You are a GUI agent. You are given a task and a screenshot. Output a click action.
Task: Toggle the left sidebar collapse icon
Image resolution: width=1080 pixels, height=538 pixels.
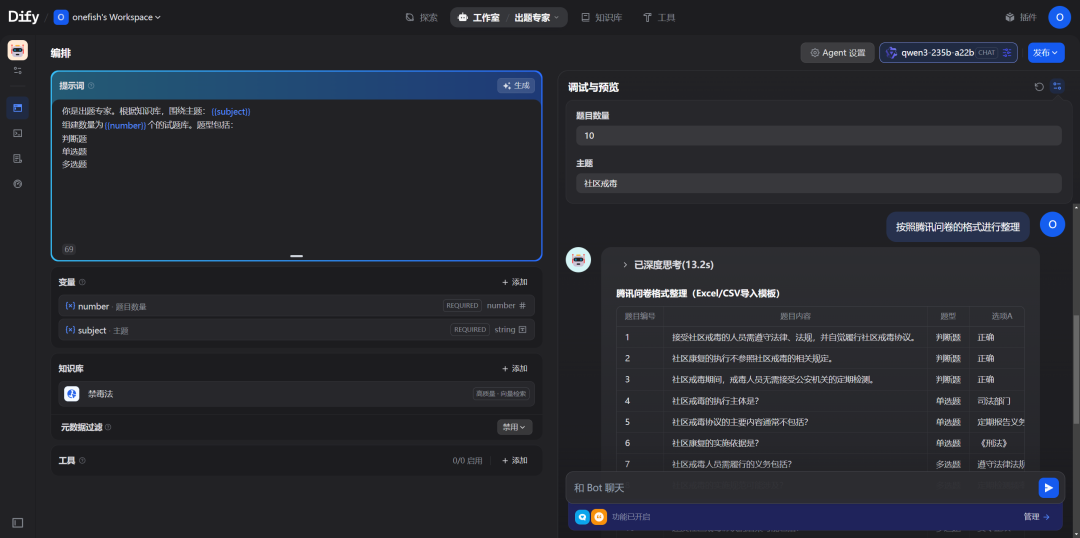coord(17,522)
